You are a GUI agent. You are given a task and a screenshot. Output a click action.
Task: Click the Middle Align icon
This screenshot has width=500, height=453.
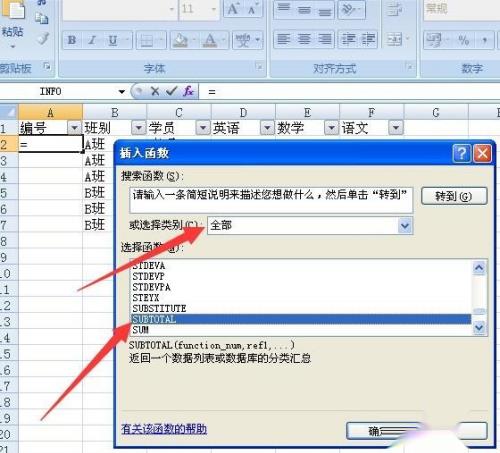point(304,9)
